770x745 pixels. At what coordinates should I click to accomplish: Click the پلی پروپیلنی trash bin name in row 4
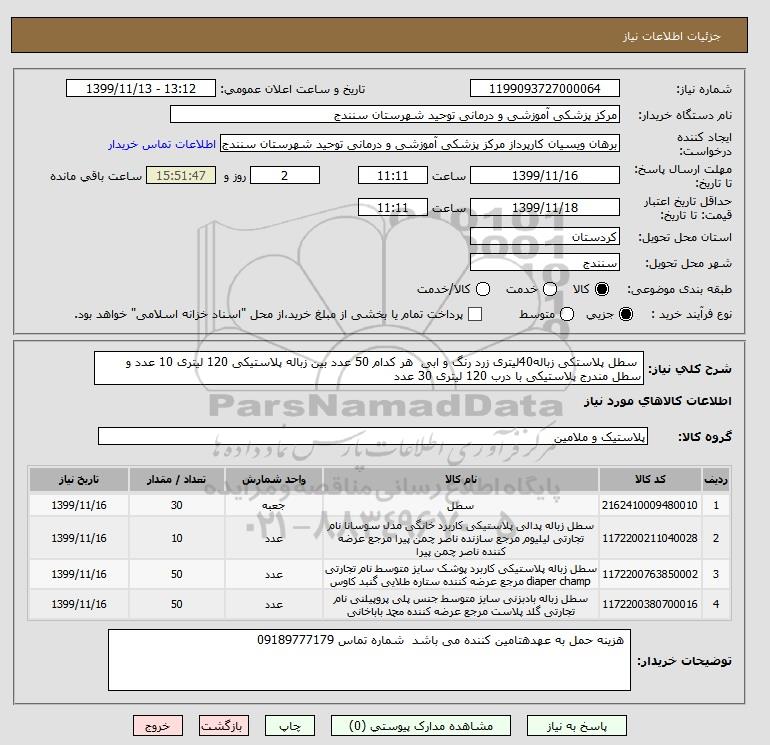[461, 605]
